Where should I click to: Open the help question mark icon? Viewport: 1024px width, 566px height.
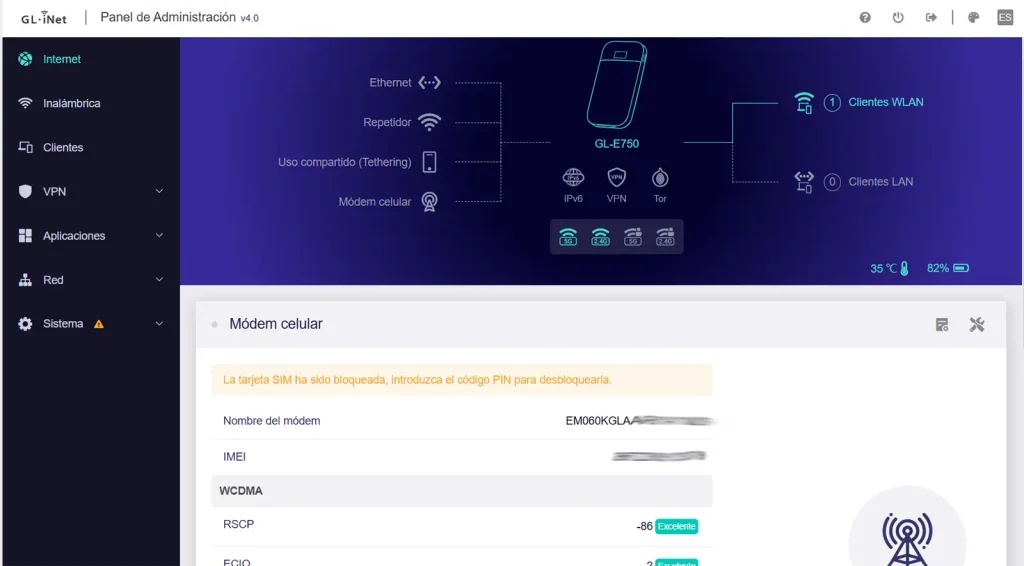coord(865,18)
